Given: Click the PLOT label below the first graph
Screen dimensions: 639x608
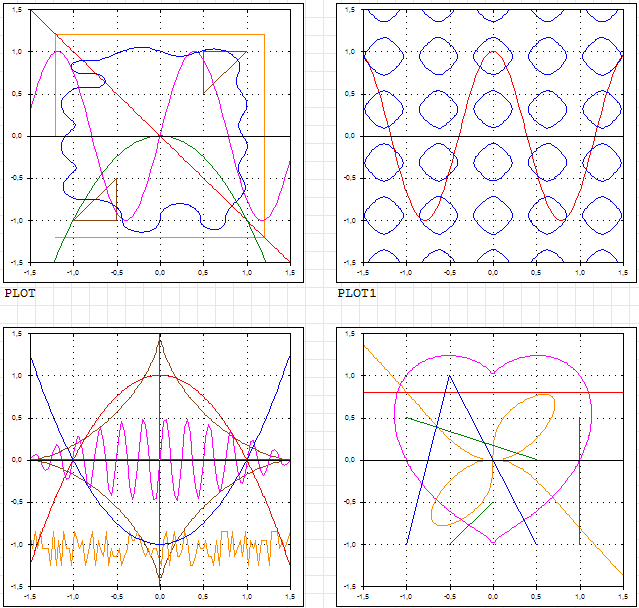Looking at the screenshot, I should pyautogui.click(x=19, y=294).
